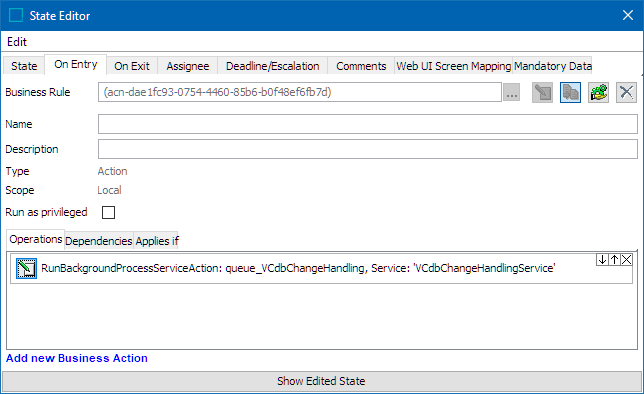Select the Dependencies sub-tab

click(99, 241)
